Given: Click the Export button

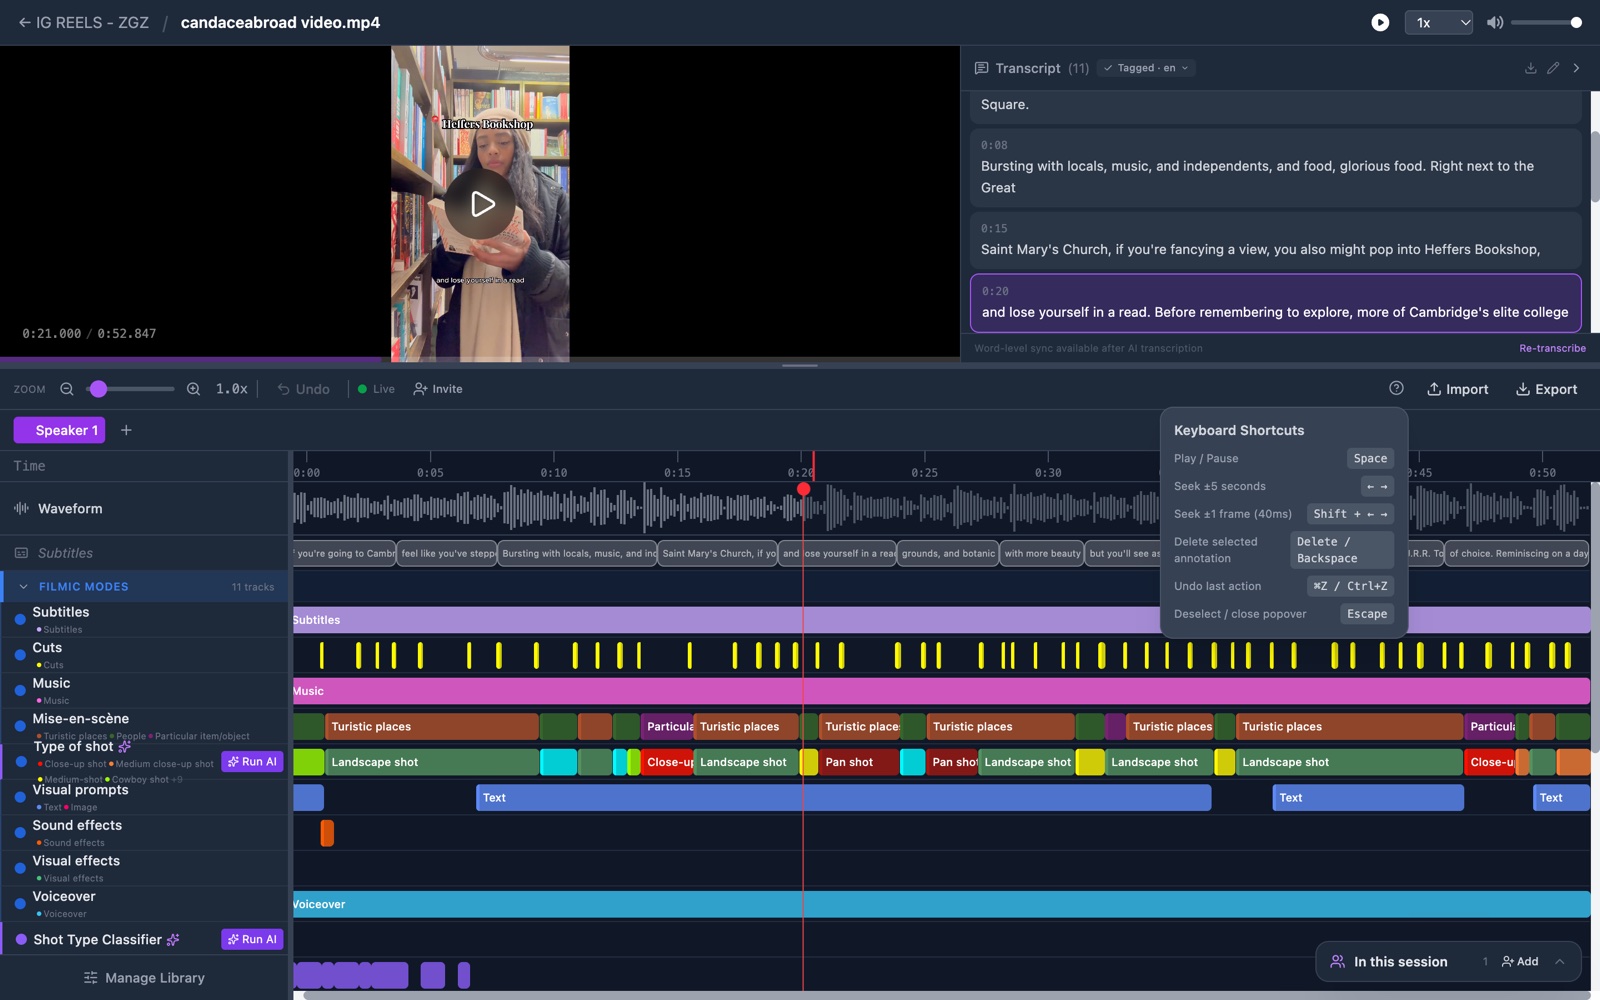Looking at the screenshot, I should (x=1546, y=389).
